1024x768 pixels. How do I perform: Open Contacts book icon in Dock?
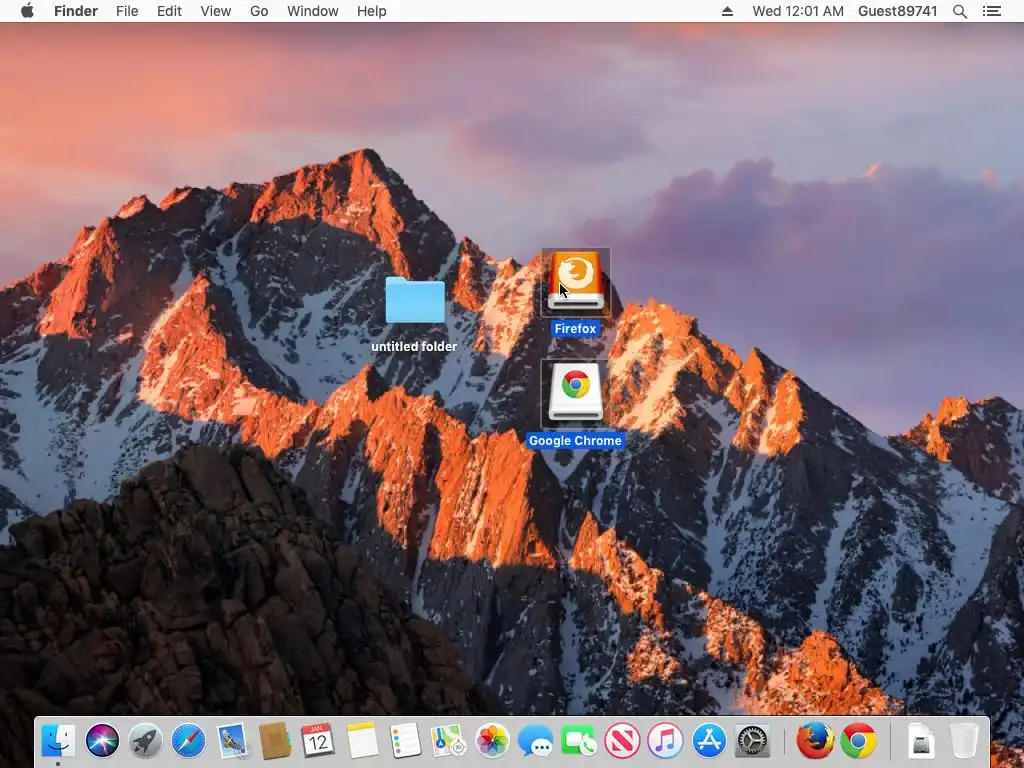(x=275, y=741)
